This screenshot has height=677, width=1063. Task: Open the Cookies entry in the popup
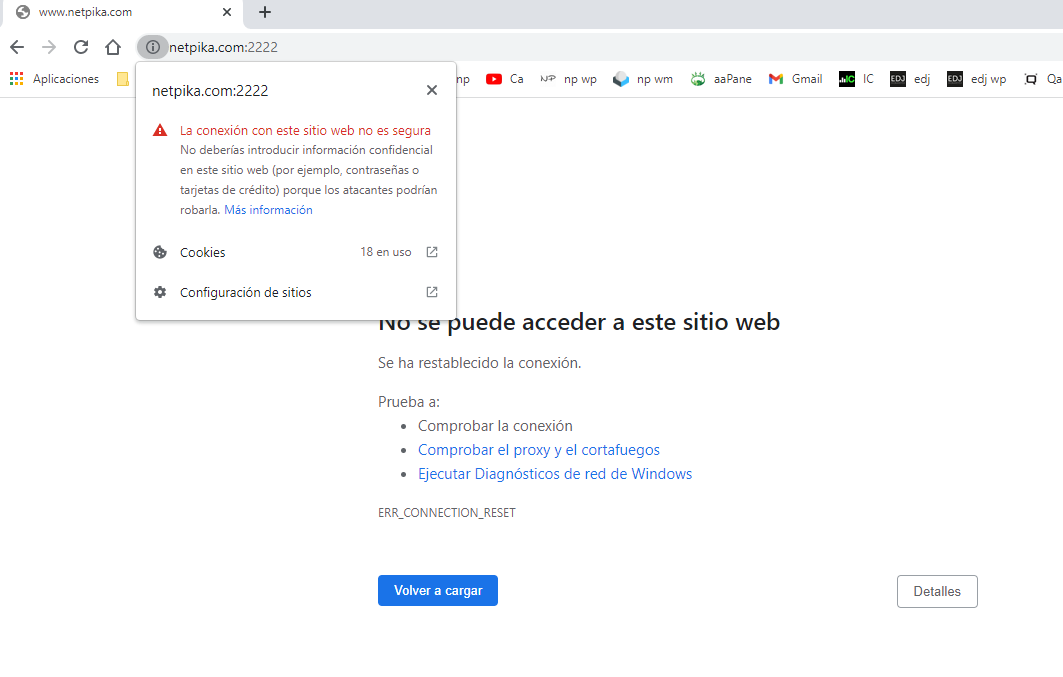click(296, 252)
